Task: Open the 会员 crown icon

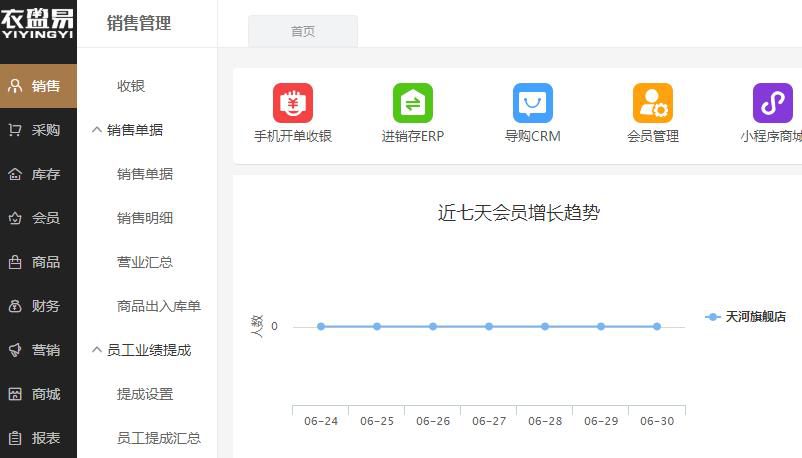Action: tap(15, 218)
